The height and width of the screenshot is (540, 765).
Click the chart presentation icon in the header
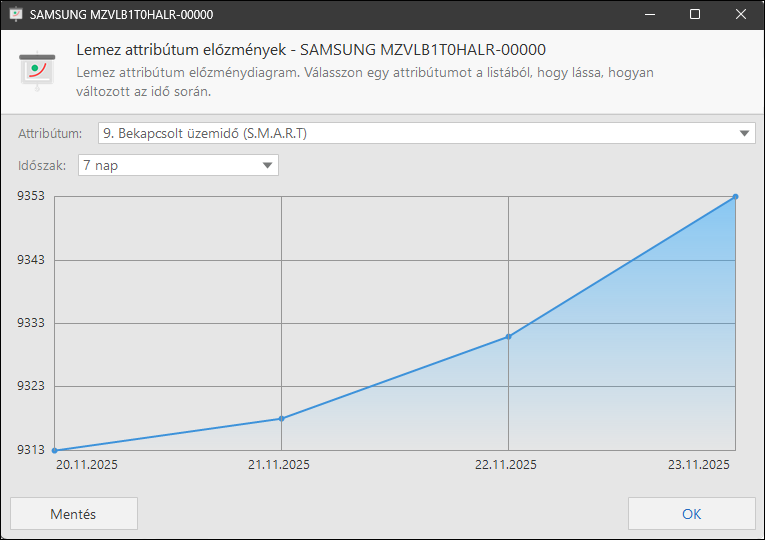[x=37, y=70]
